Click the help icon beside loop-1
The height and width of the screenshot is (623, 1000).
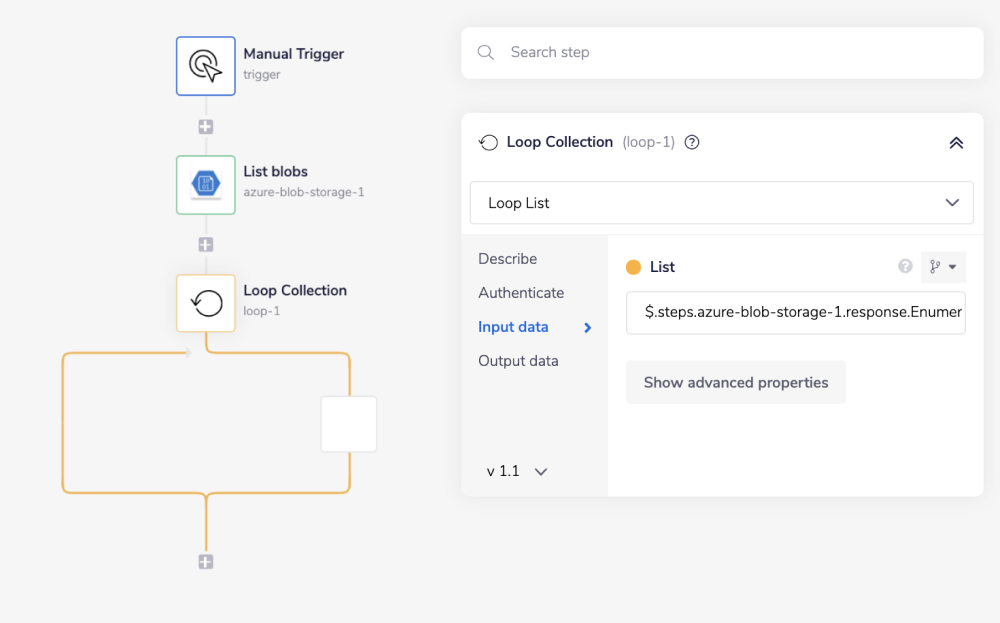691,142
